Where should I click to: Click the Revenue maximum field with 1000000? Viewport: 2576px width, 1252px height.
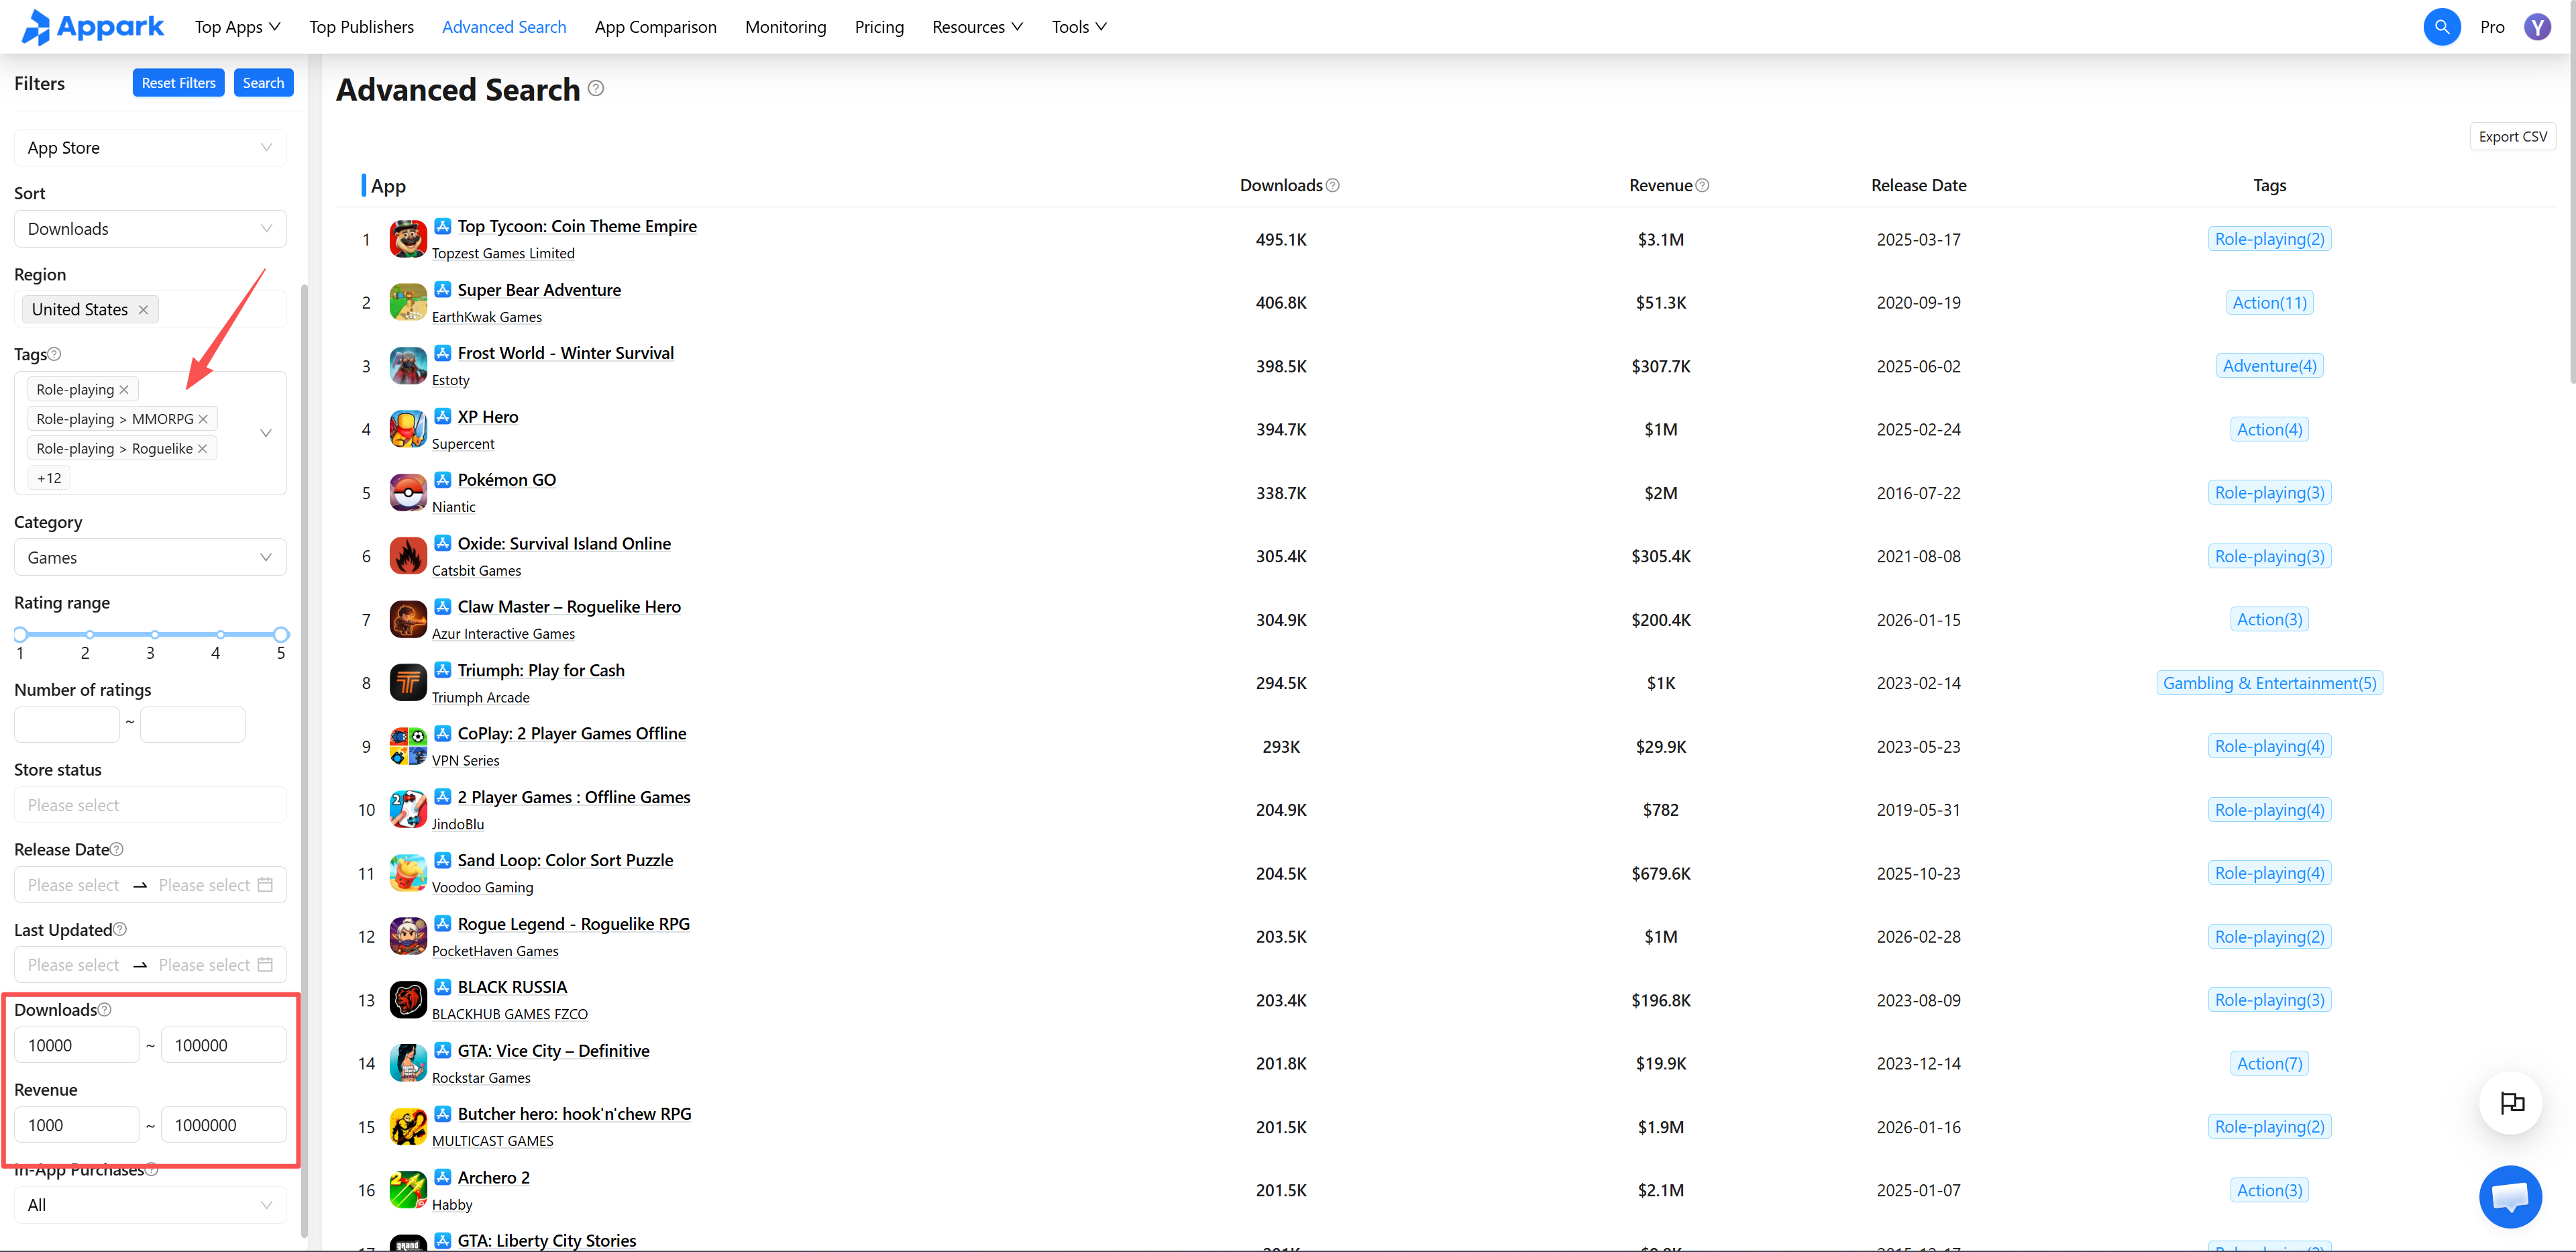tap(224, 1125)
